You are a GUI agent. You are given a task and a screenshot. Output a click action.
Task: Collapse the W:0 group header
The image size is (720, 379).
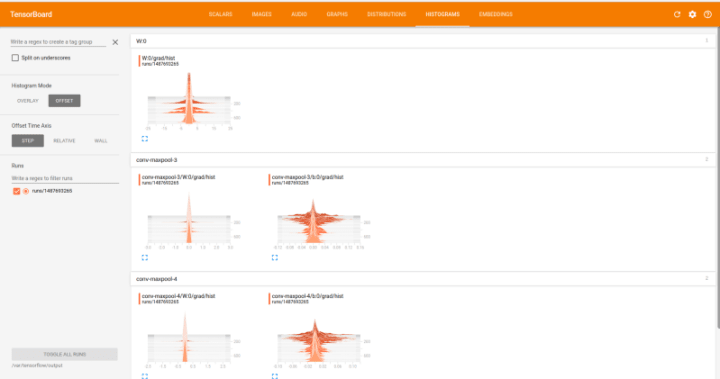422,41
